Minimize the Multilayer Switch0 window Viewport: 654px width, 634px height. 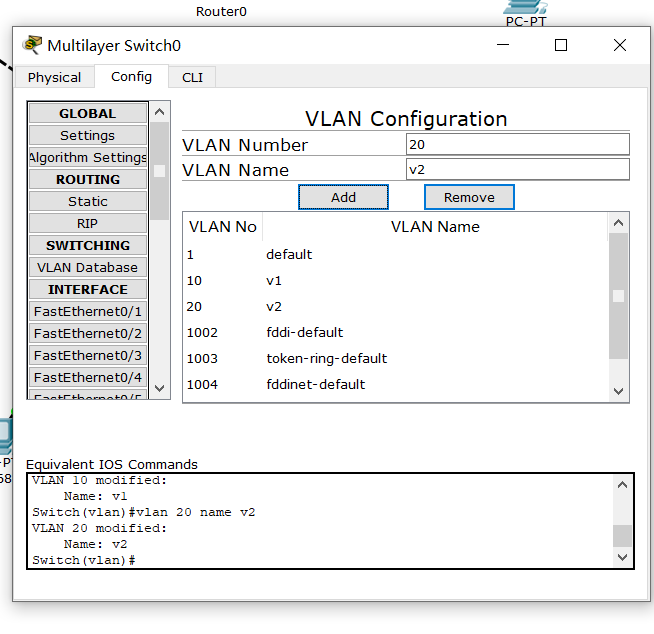503,45
